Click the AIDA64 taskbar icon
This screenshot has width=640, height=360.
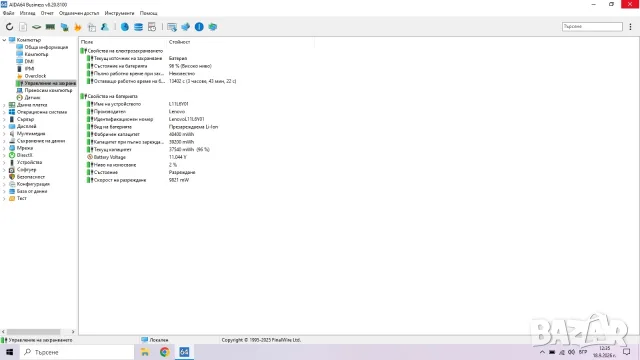tap(184, 352)
